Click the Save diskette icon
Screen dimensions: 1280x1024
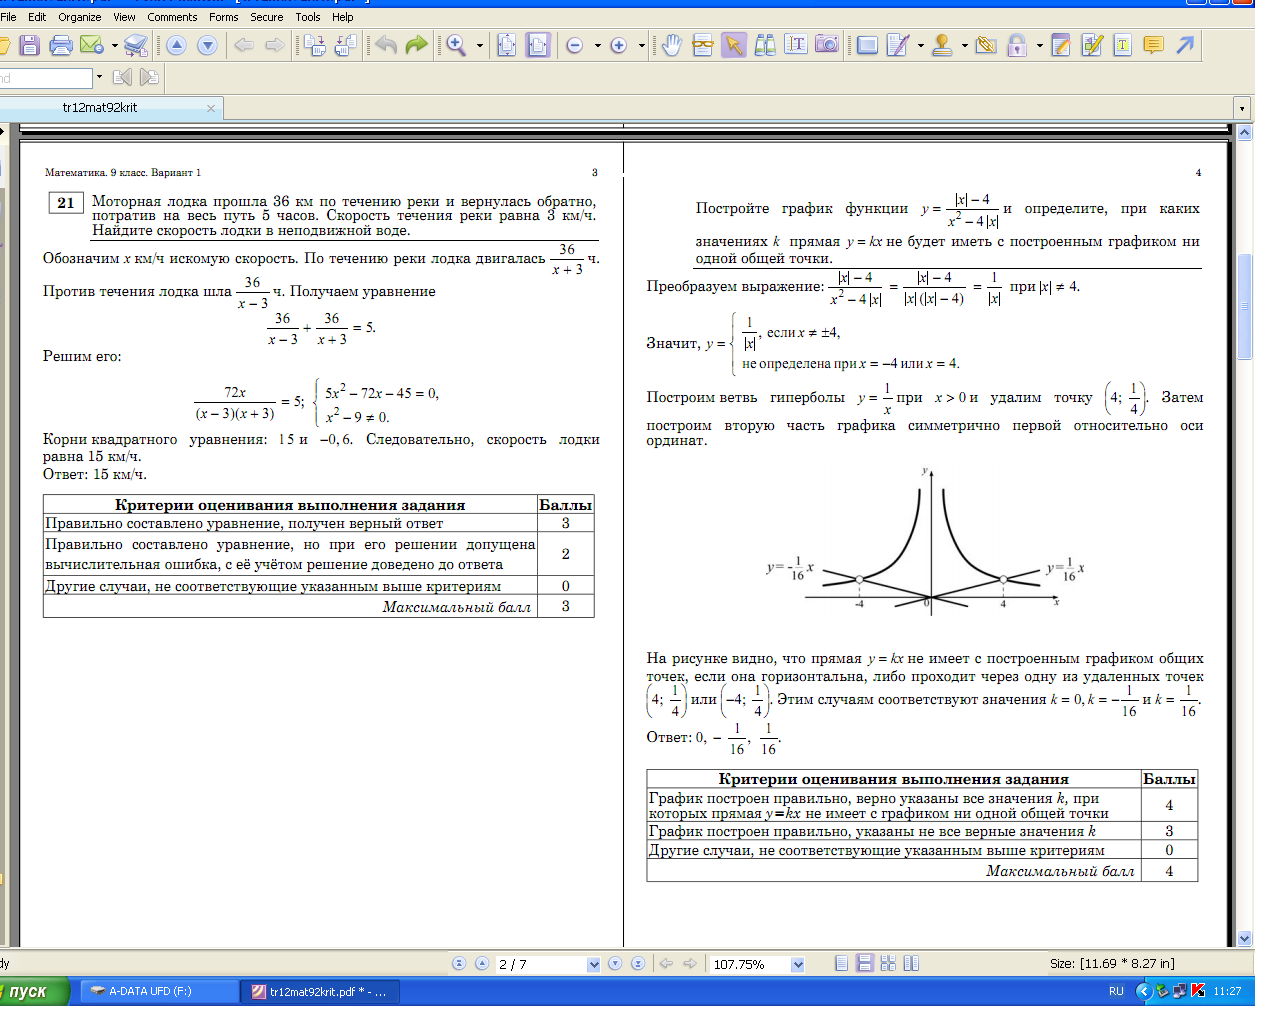click(x=29, y=45)
